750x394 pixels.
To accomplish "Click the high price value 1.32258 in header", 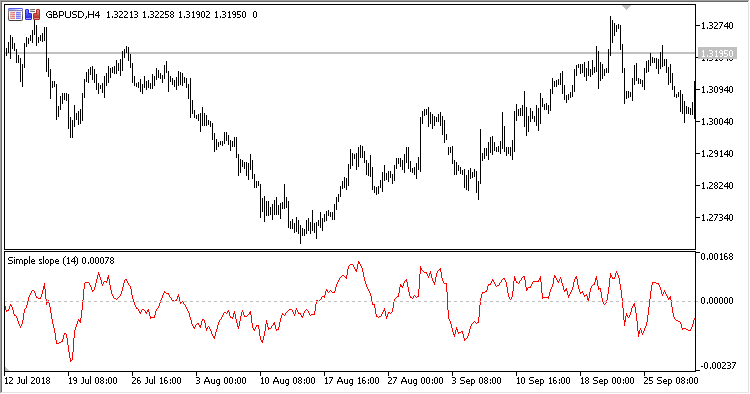I will [x=158, y=15].
